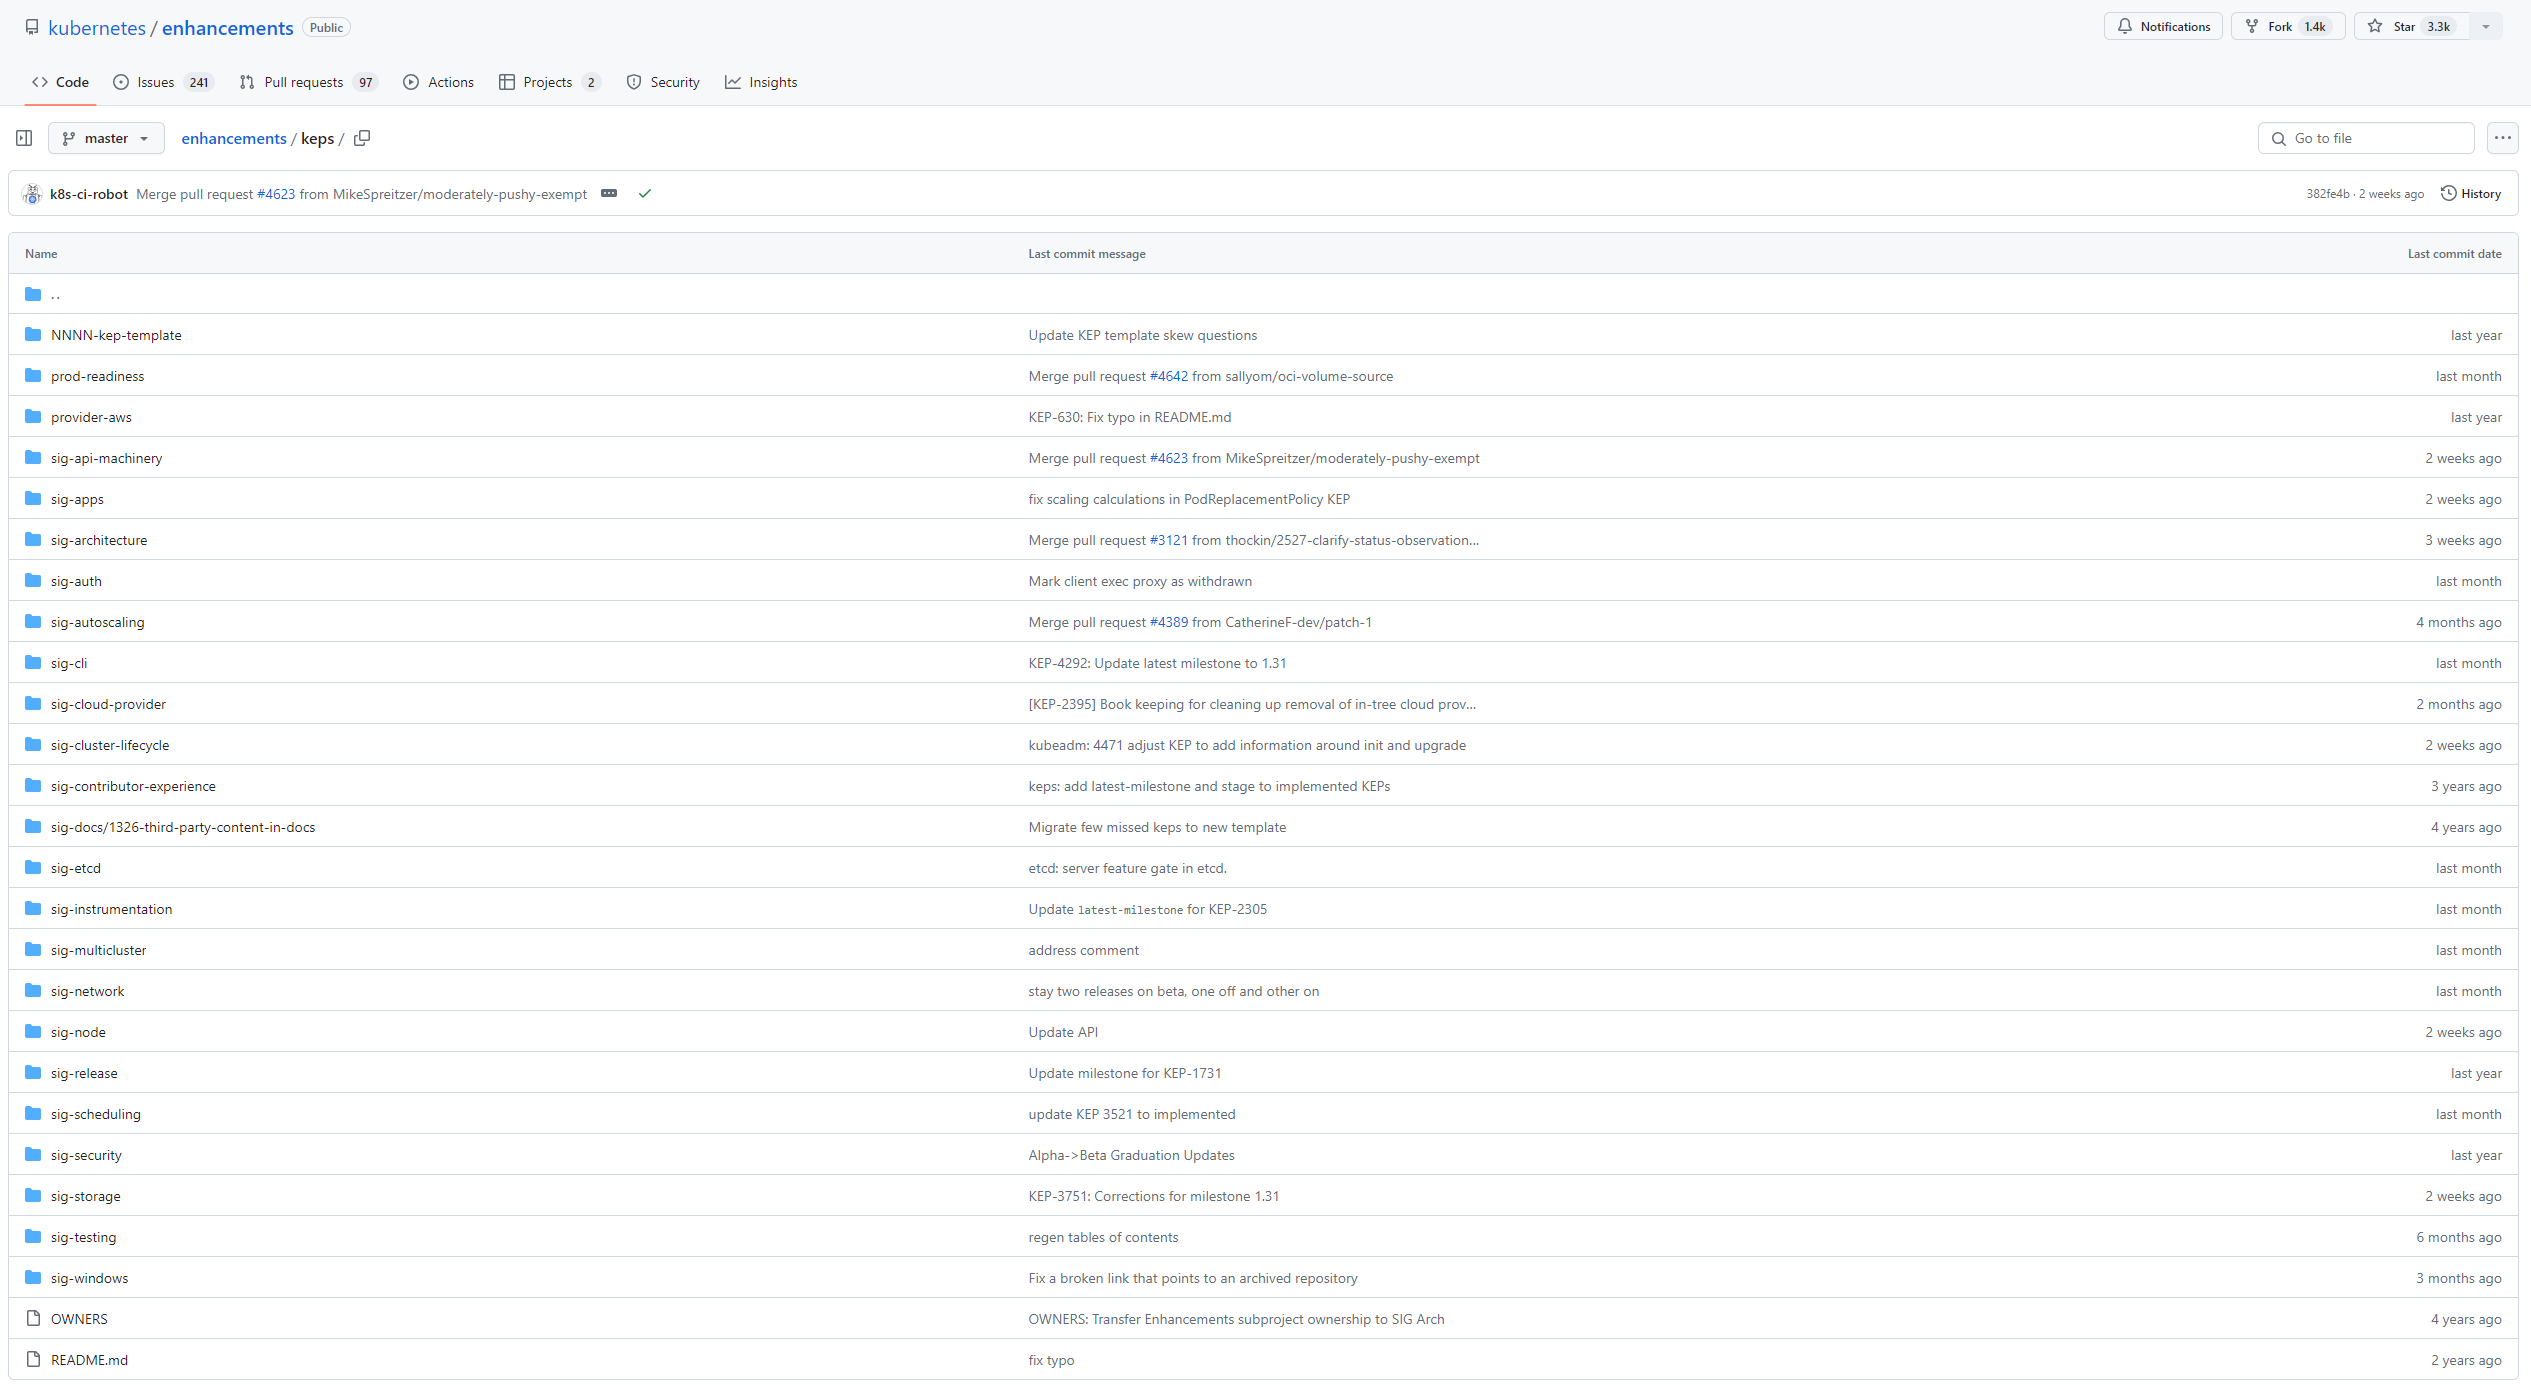2531x1385 pixels.
Task: Open 'Update KEP template skew questions' commit
Action: (x=1143, y=335)
